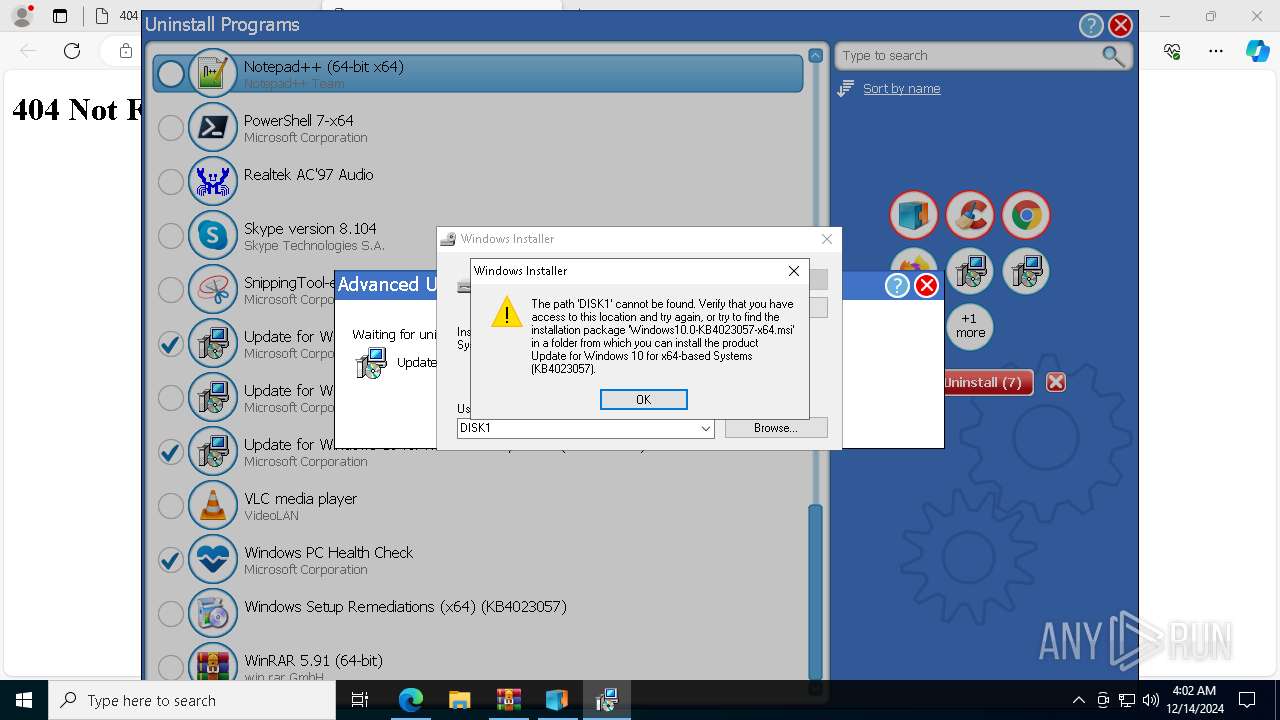Open Edge Settings and more menu

point(1216,51)
